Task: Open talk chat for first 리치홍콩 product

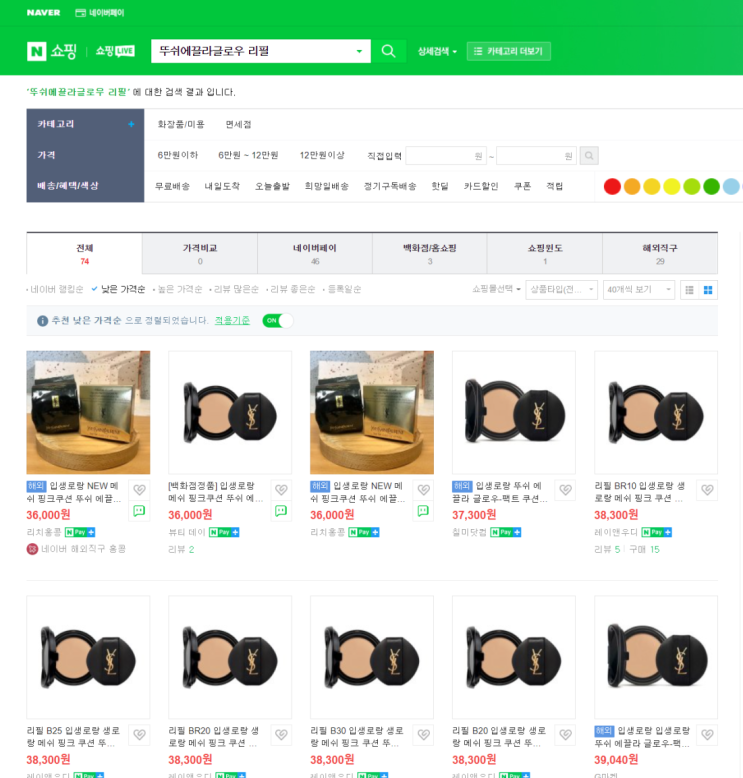Action: click(139, 511)
